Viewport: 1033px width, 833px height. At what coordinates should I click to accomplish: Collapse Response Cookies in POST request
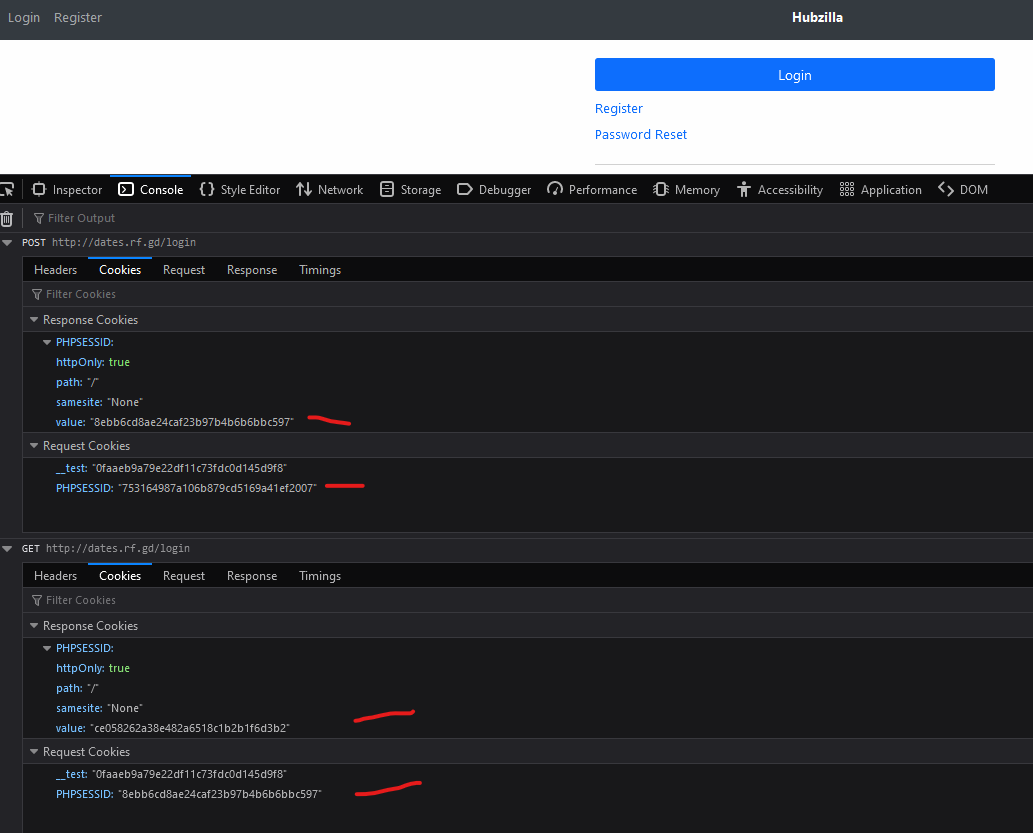click(x=33, y=320)
